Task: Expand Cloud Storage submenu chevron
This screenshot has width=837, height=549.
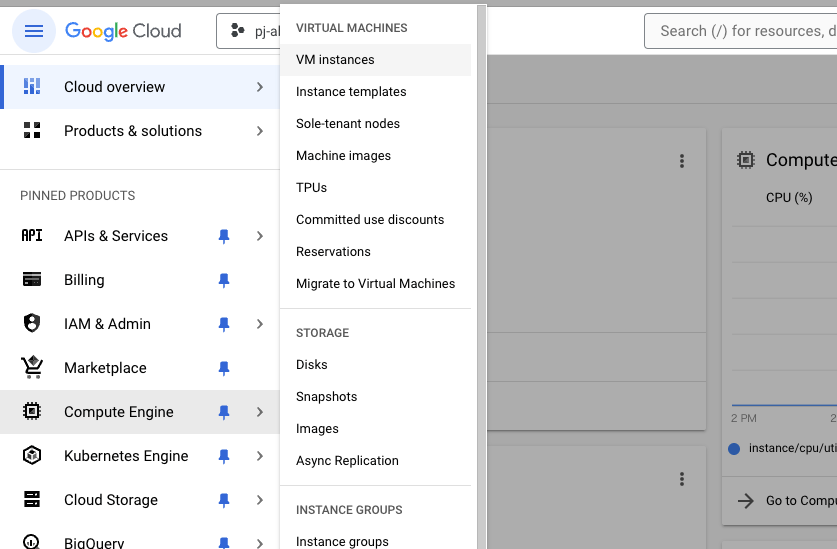Action: [x=260, y=500]
